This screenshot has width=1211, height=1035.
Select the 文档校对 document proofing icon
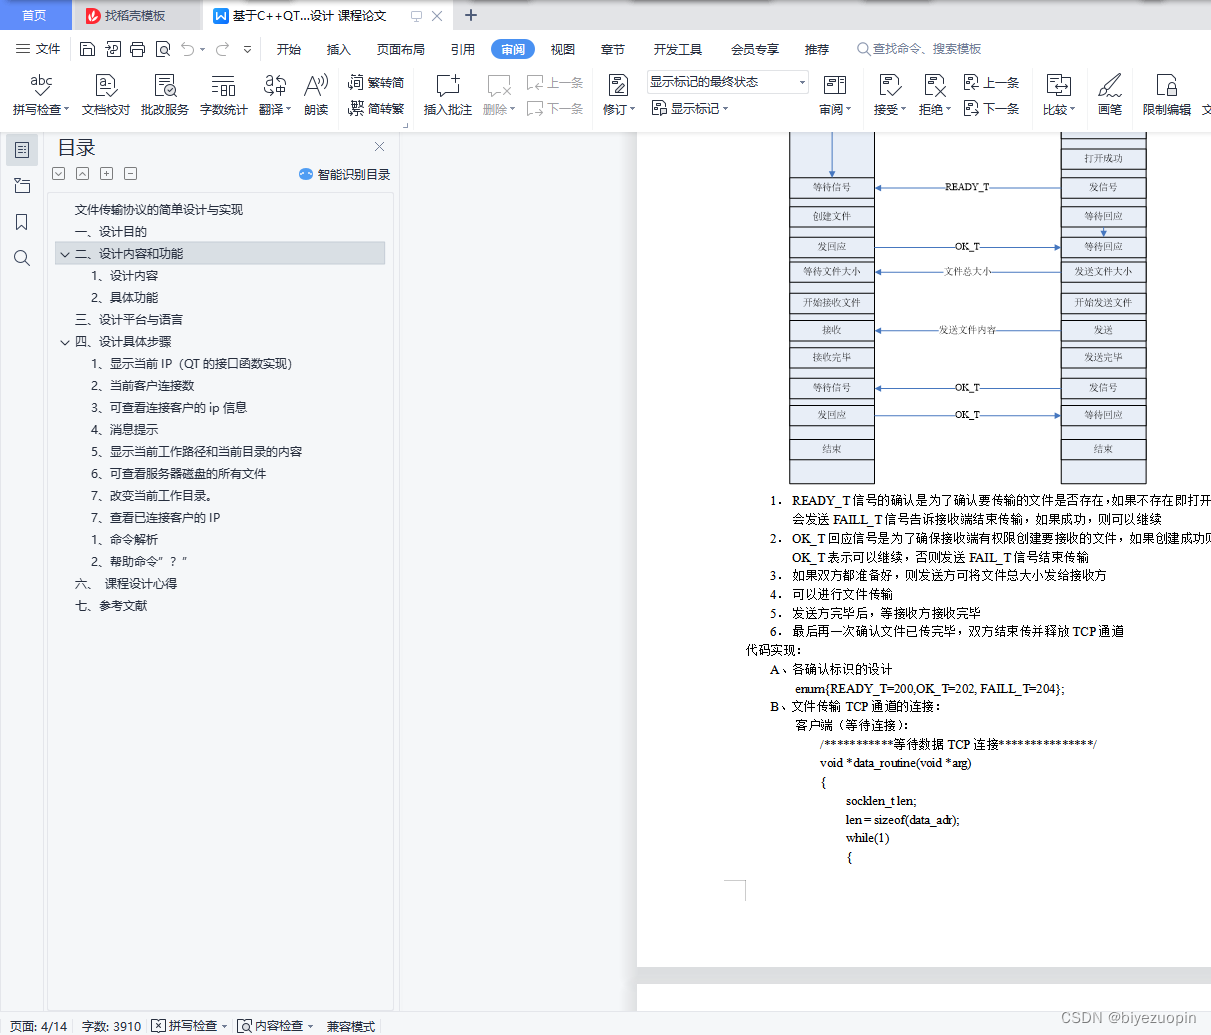104,95
